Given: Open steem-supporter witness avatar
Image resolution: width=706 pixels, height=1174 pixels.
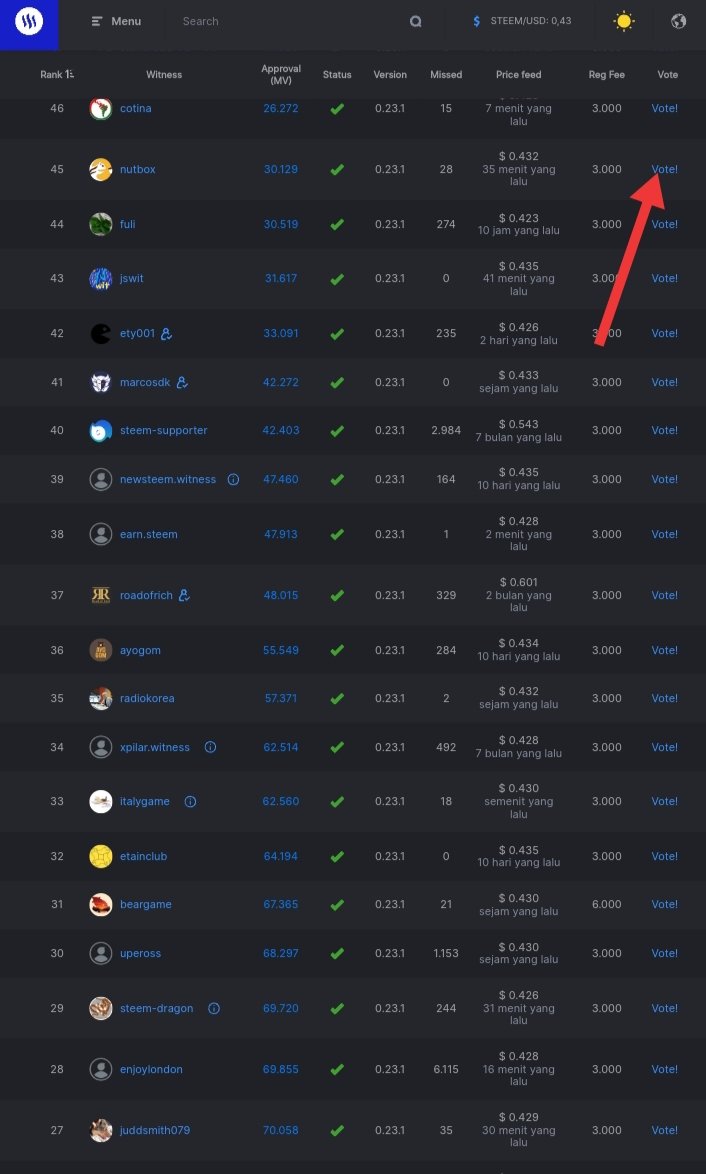Looking at the screenshot, I should pyautogui.click(x=100, y=431).
